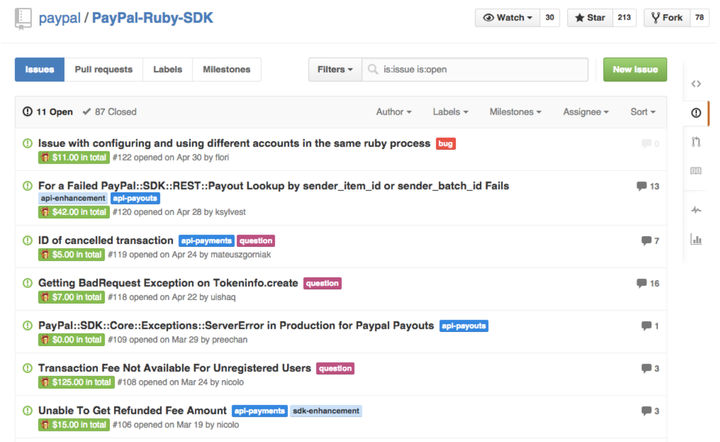Click the api-enhancement label
720x442 pixels.
coord(73,198)
